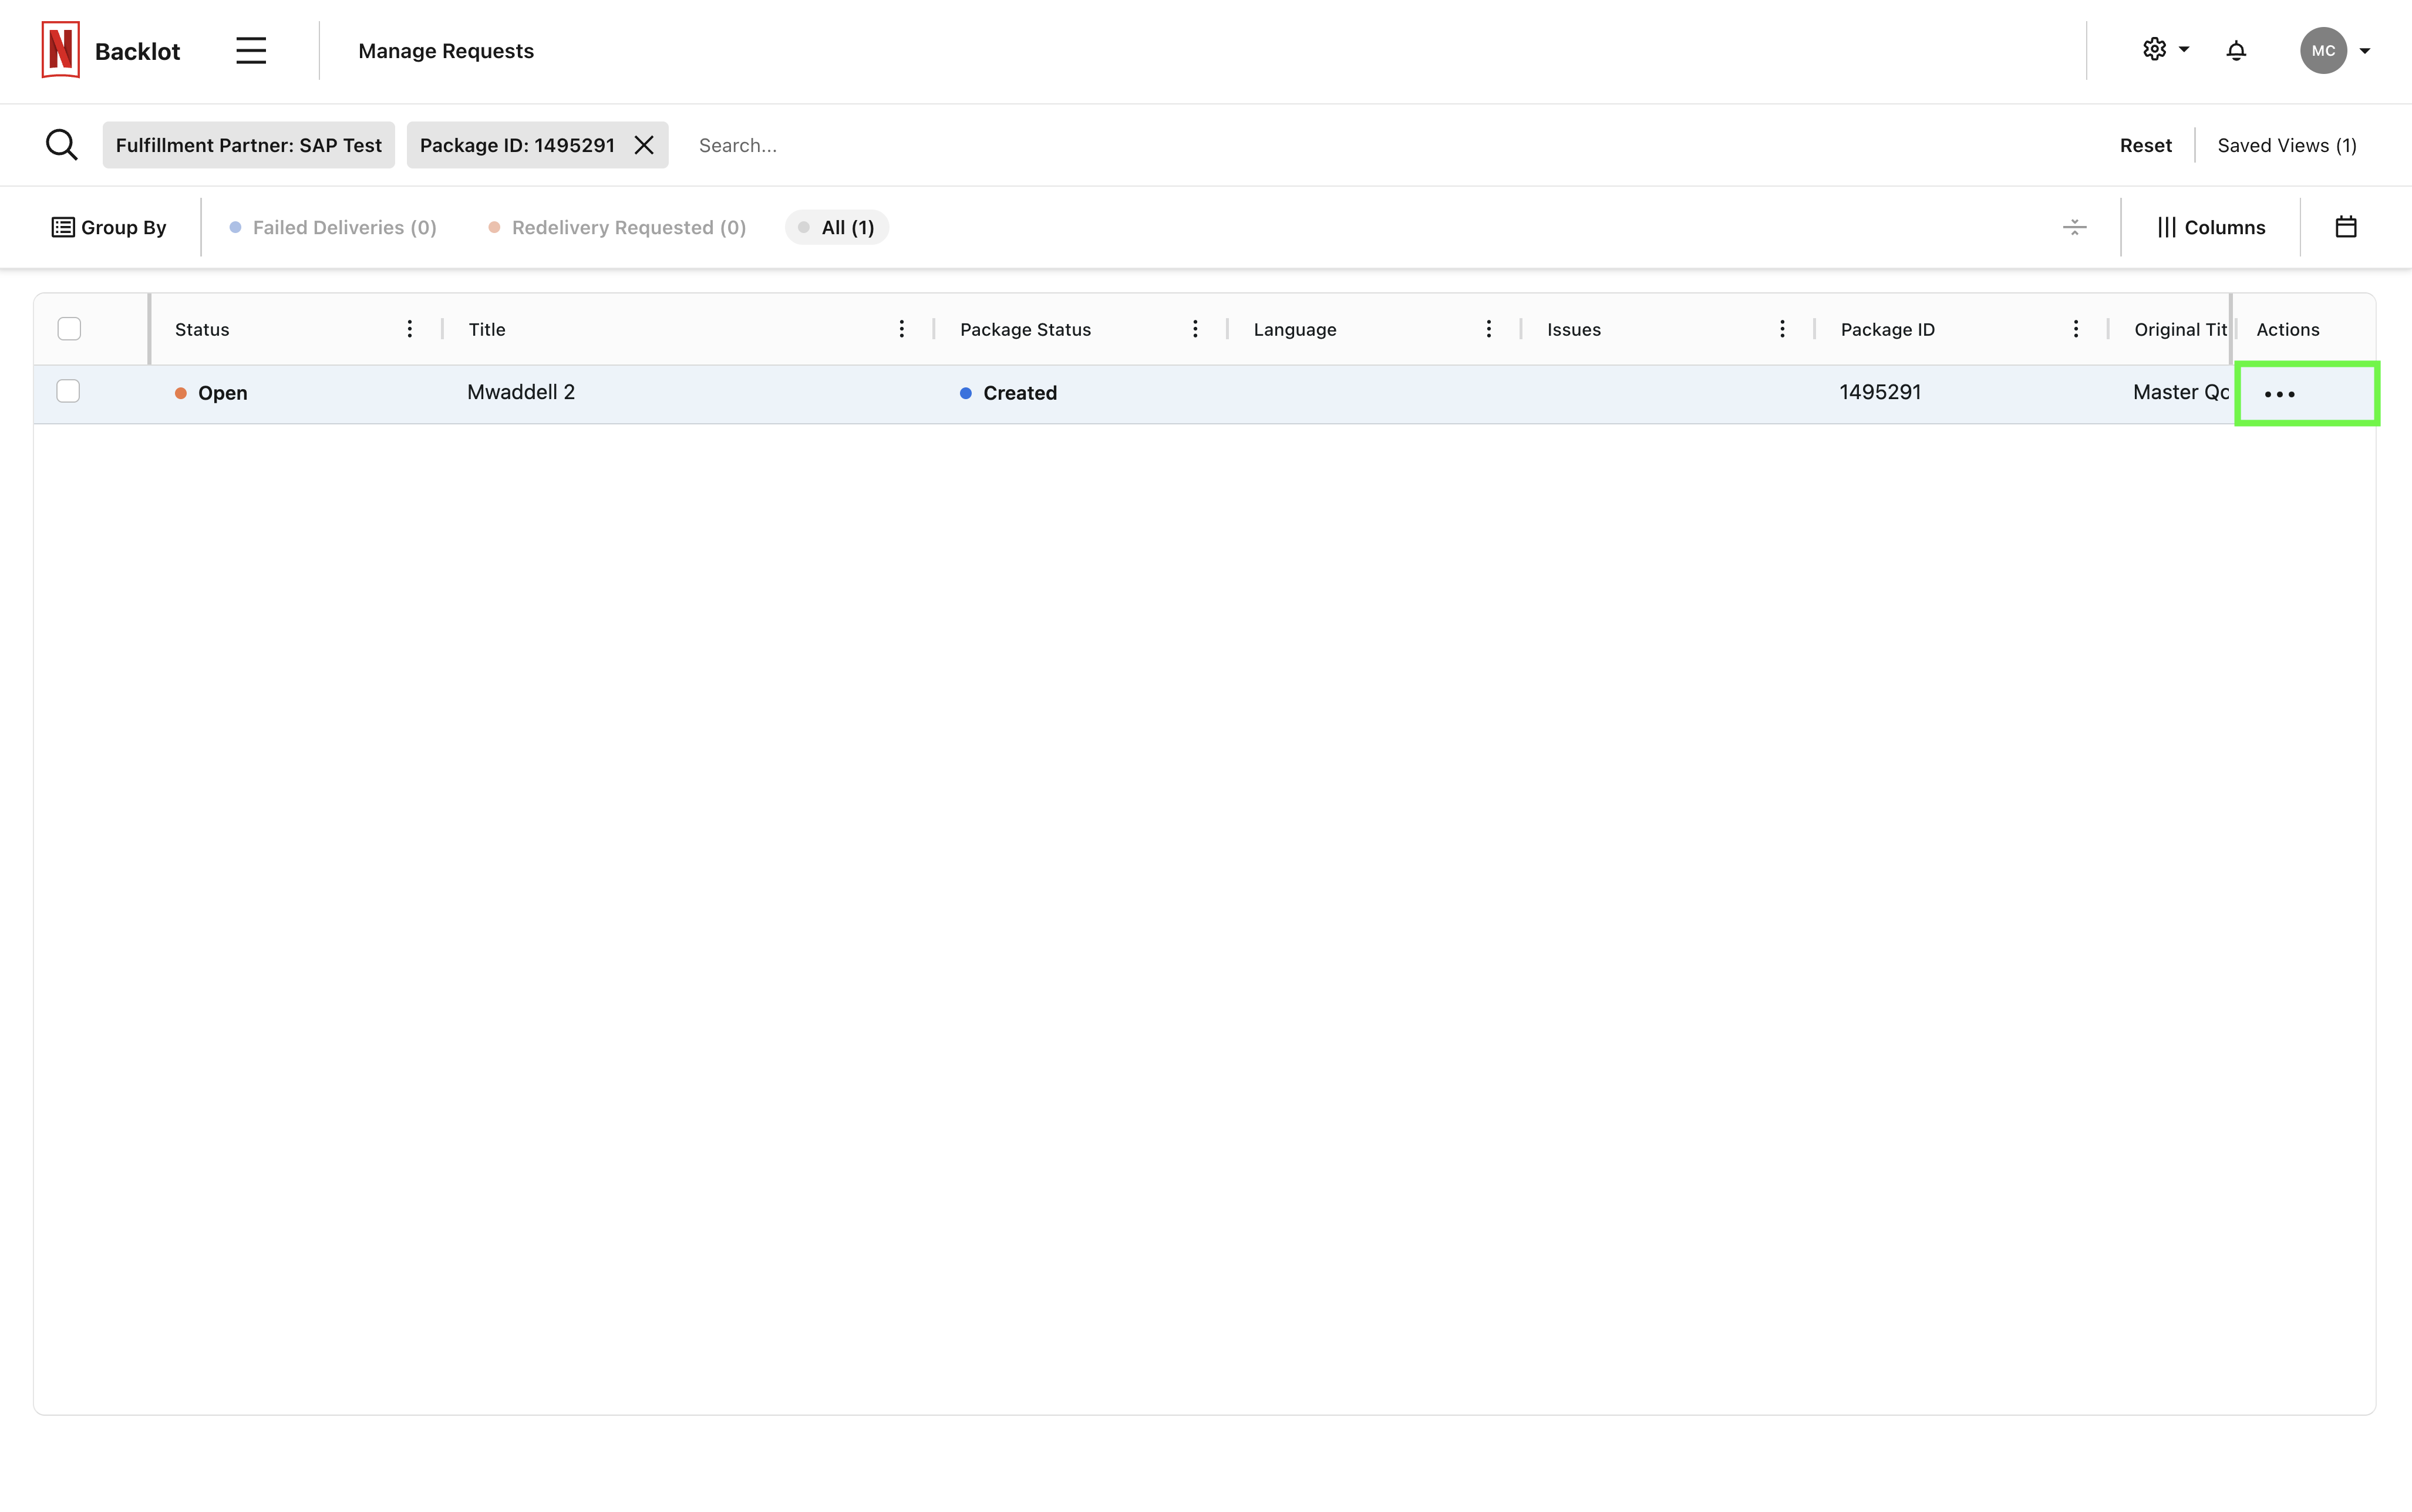2412x1512 pixels.
Task: Click the magnifier search icon
Action: click(62, 145)
